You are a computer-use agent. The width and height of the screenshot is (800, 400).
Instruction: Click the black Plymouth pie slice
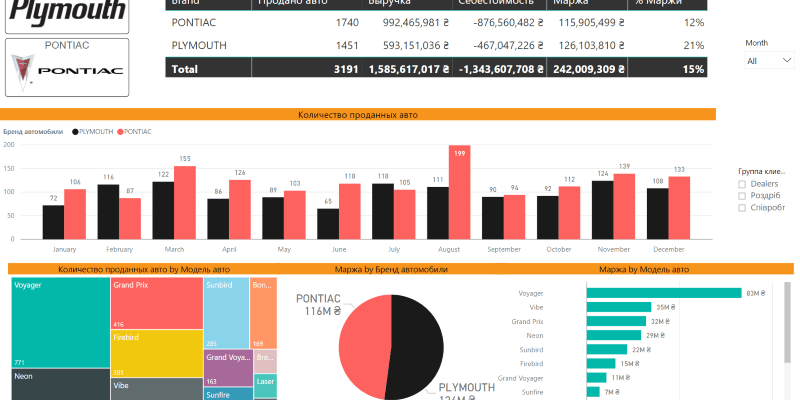pyautogui.click(x=416, y=347)
